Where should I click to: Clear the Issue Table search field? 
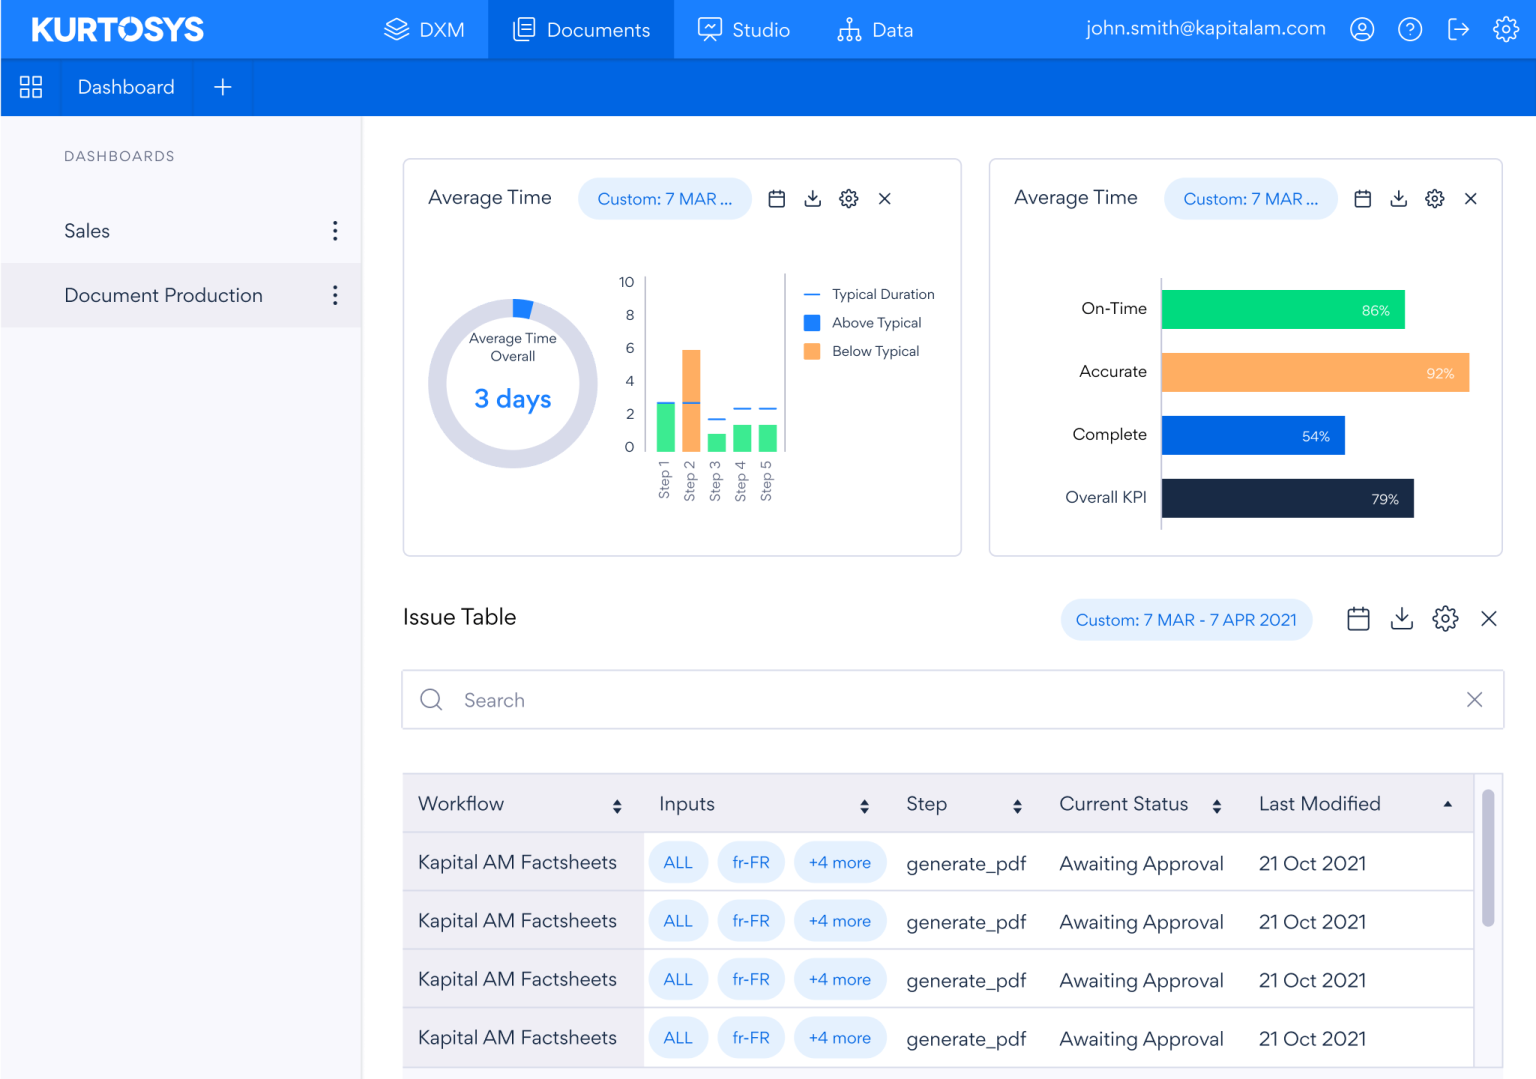click(x=1475, y=700)
